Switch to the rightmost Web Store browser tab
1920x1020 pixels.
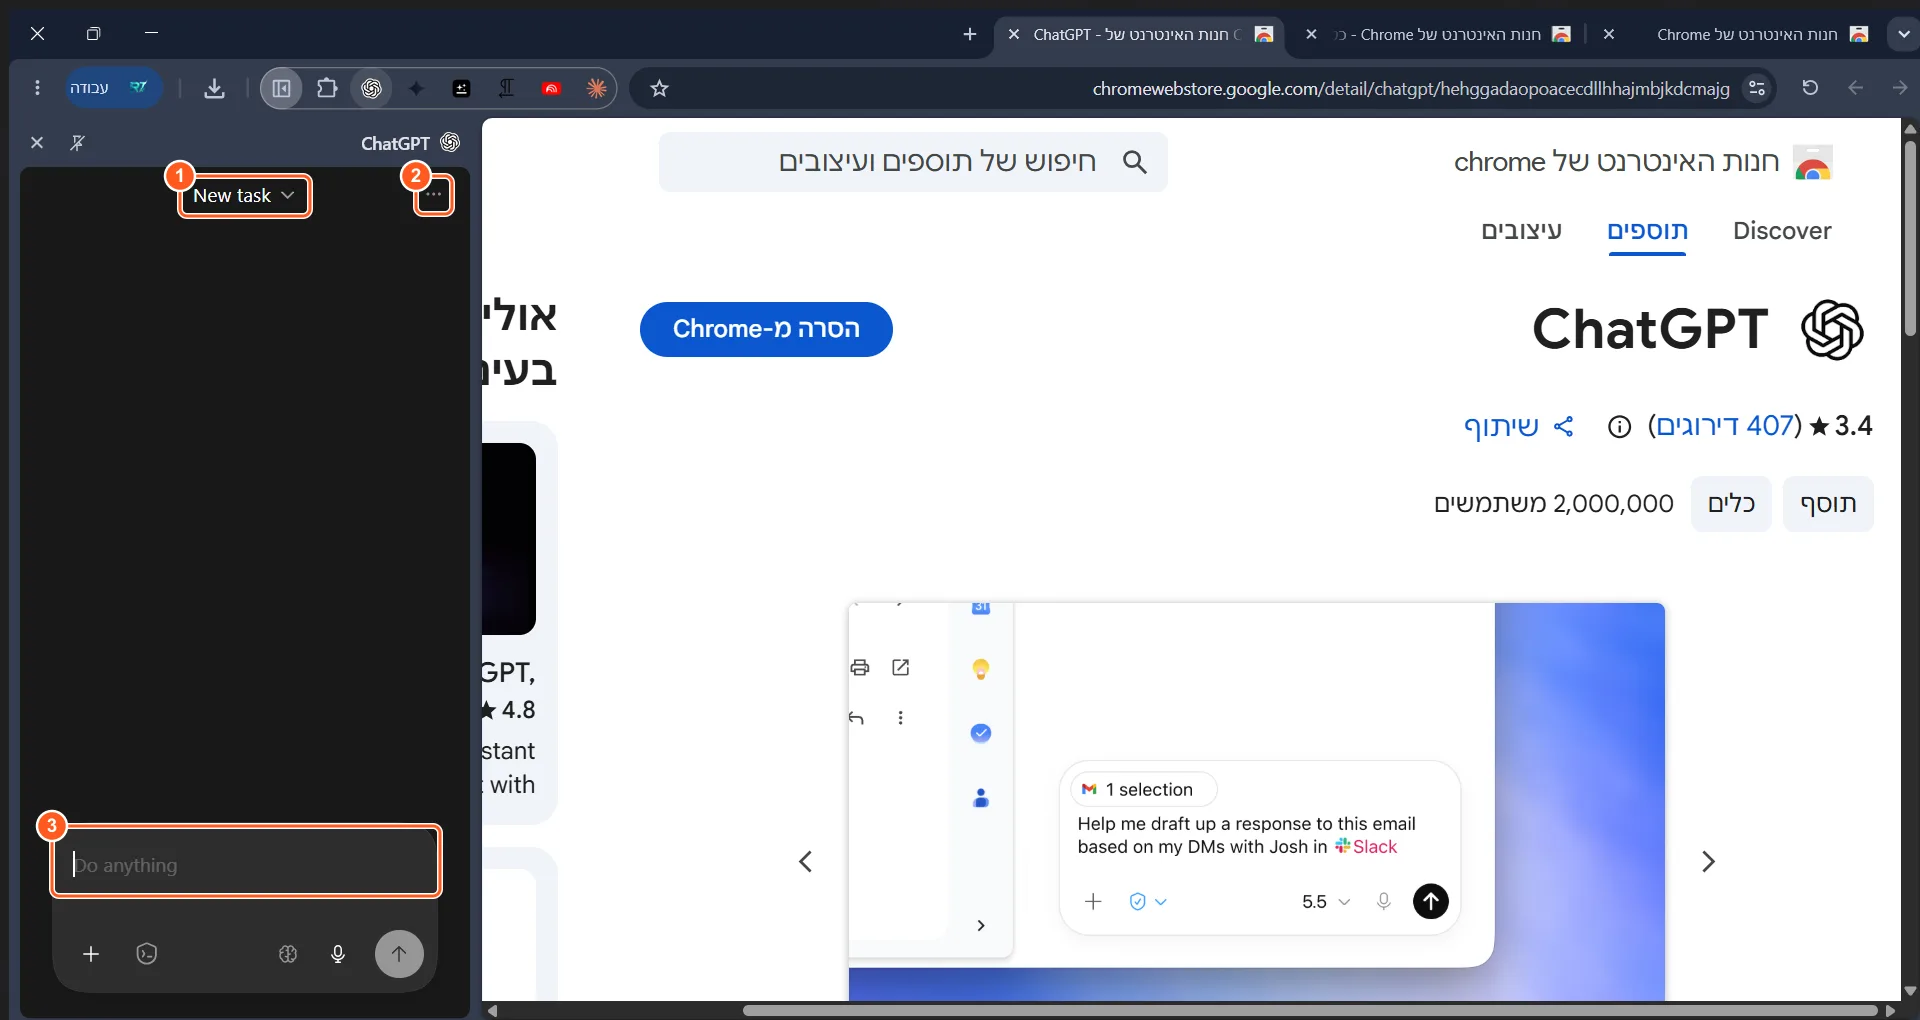(1740, 35)
